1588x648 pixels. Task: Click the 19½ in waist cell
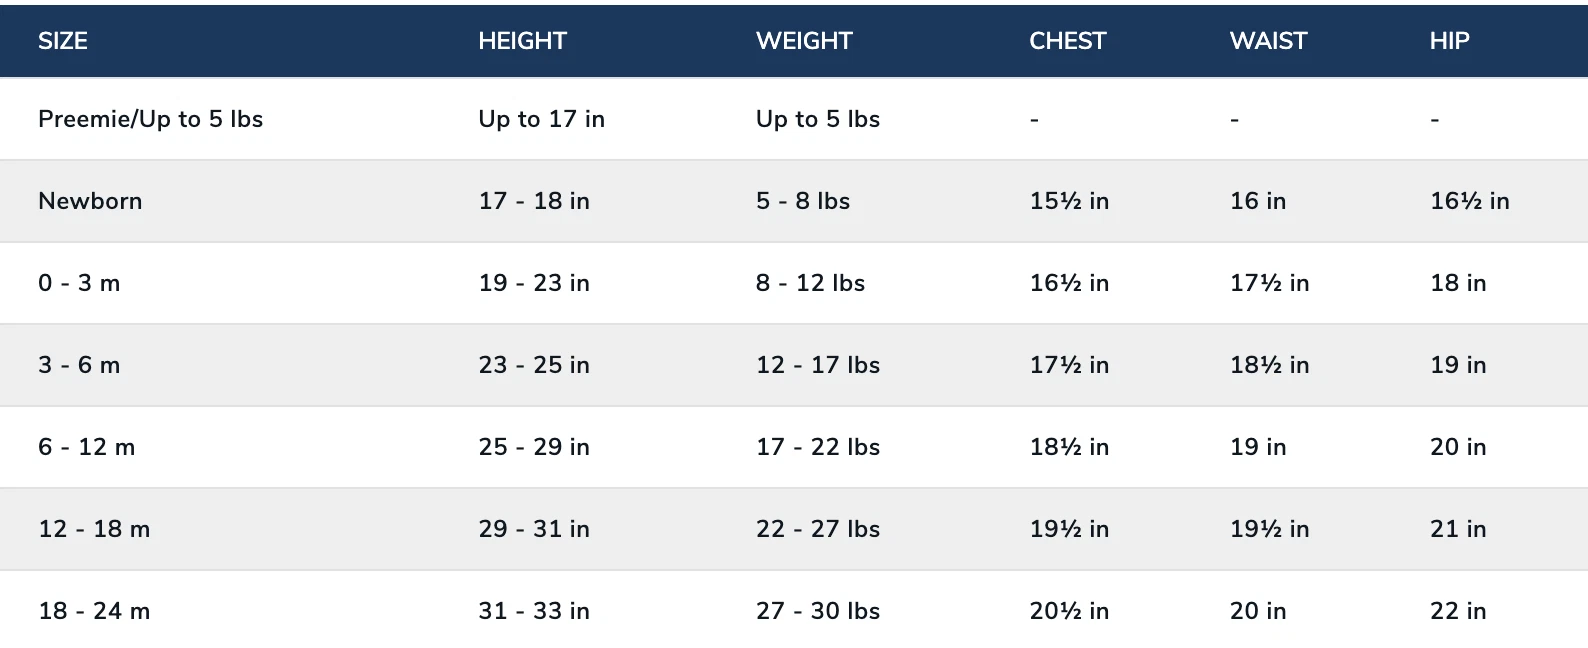(x=1269, y=529)
